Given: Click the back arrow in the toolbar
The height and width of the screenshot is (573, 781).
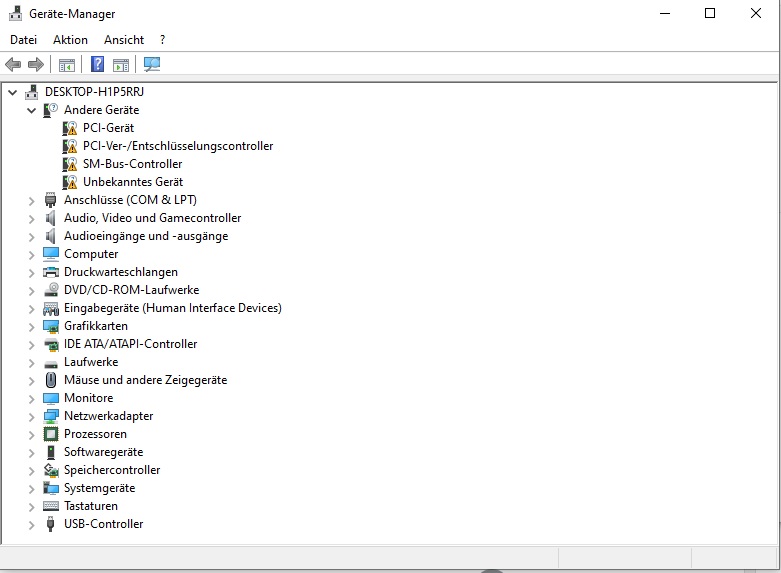Looking at the screenshot, I should (x=13, y=65).
